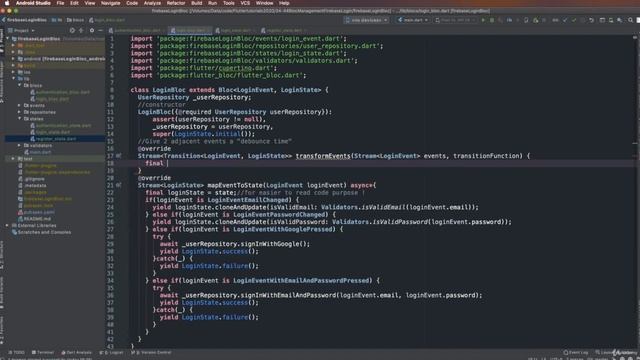Open the File menu
Viewport: 640px width, 360px height.
coord(60,3)
